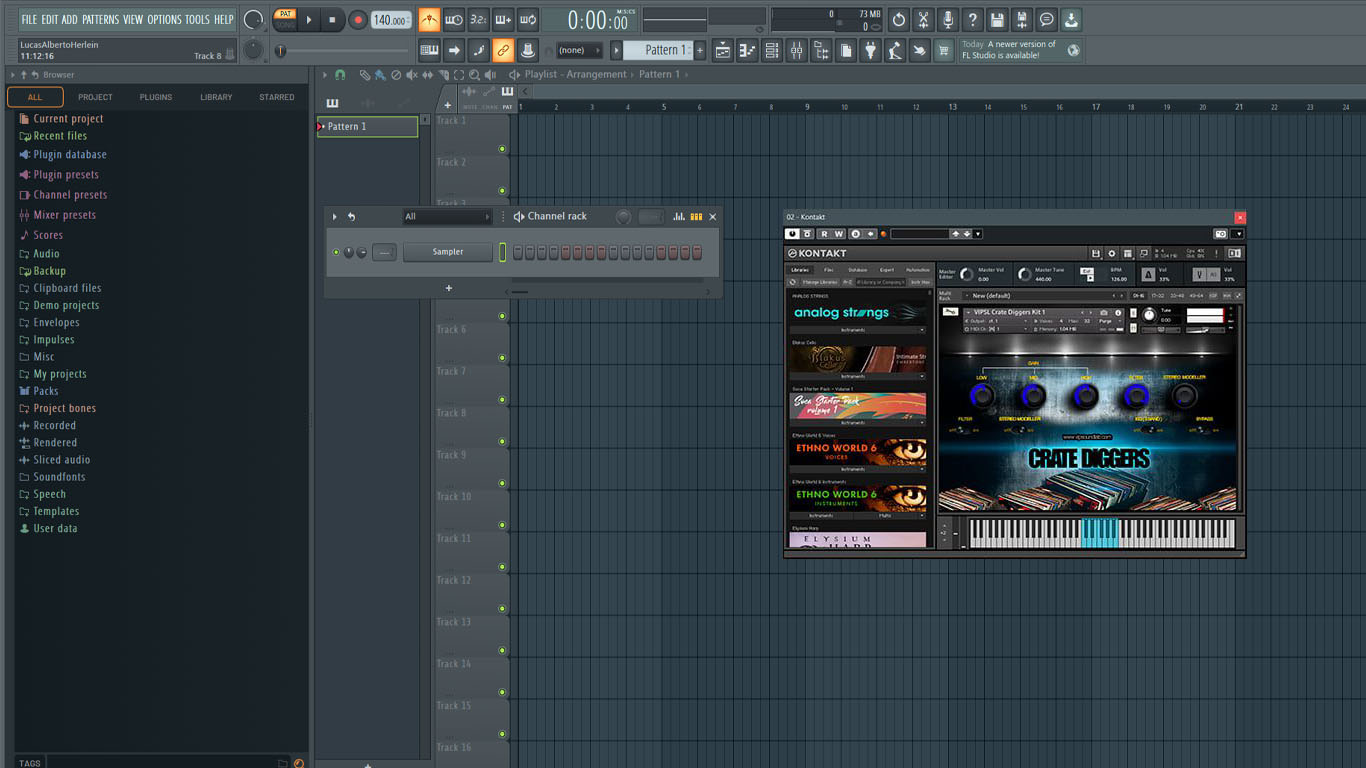The image size is (1366, 768).
Task: Select the PLUGINS browser tab
Action: 156,97
